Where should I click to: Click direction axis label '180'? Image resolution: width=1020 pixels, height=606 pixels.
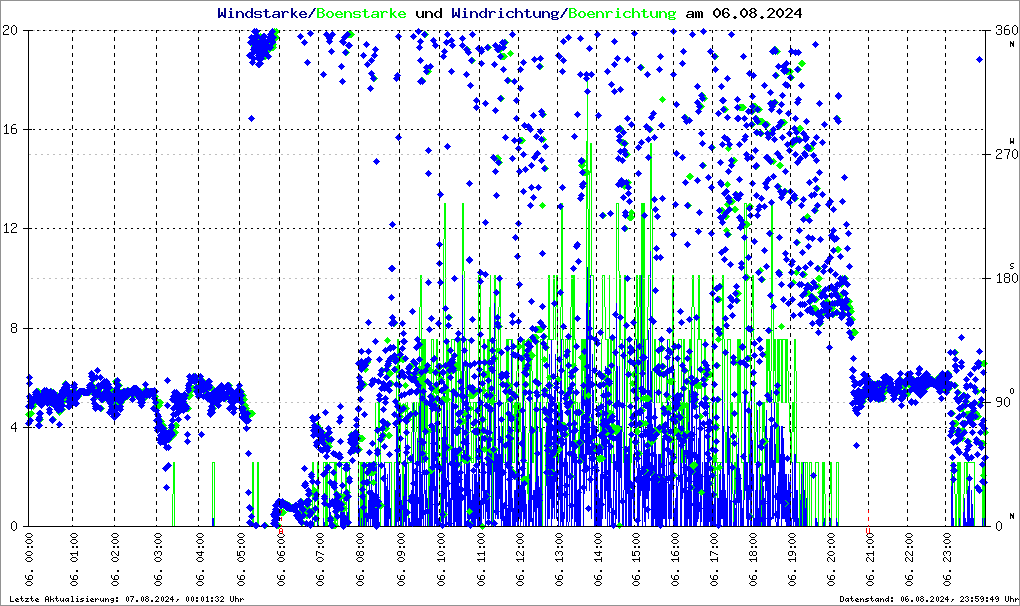[1006, 278]
